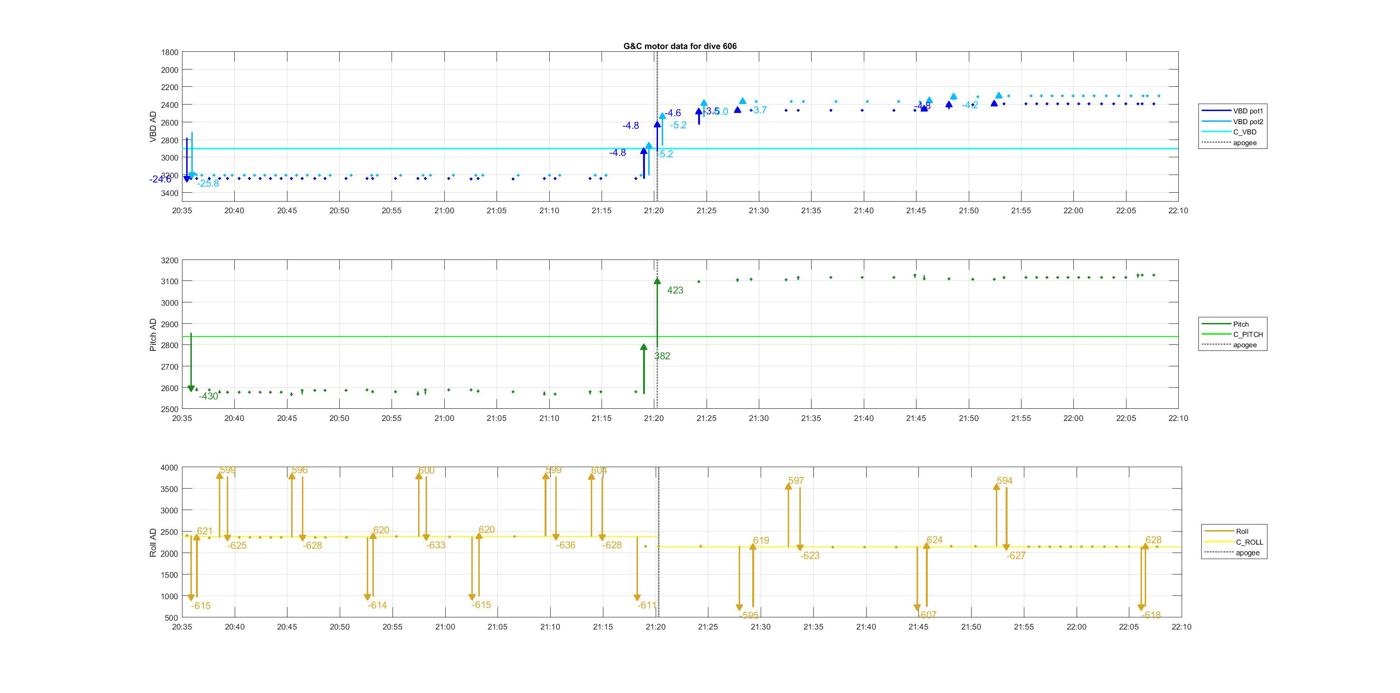Click the "-3.7" data label
This screenshot has width=1400, height=693.
pyautogui.click(x=759, y=111)
